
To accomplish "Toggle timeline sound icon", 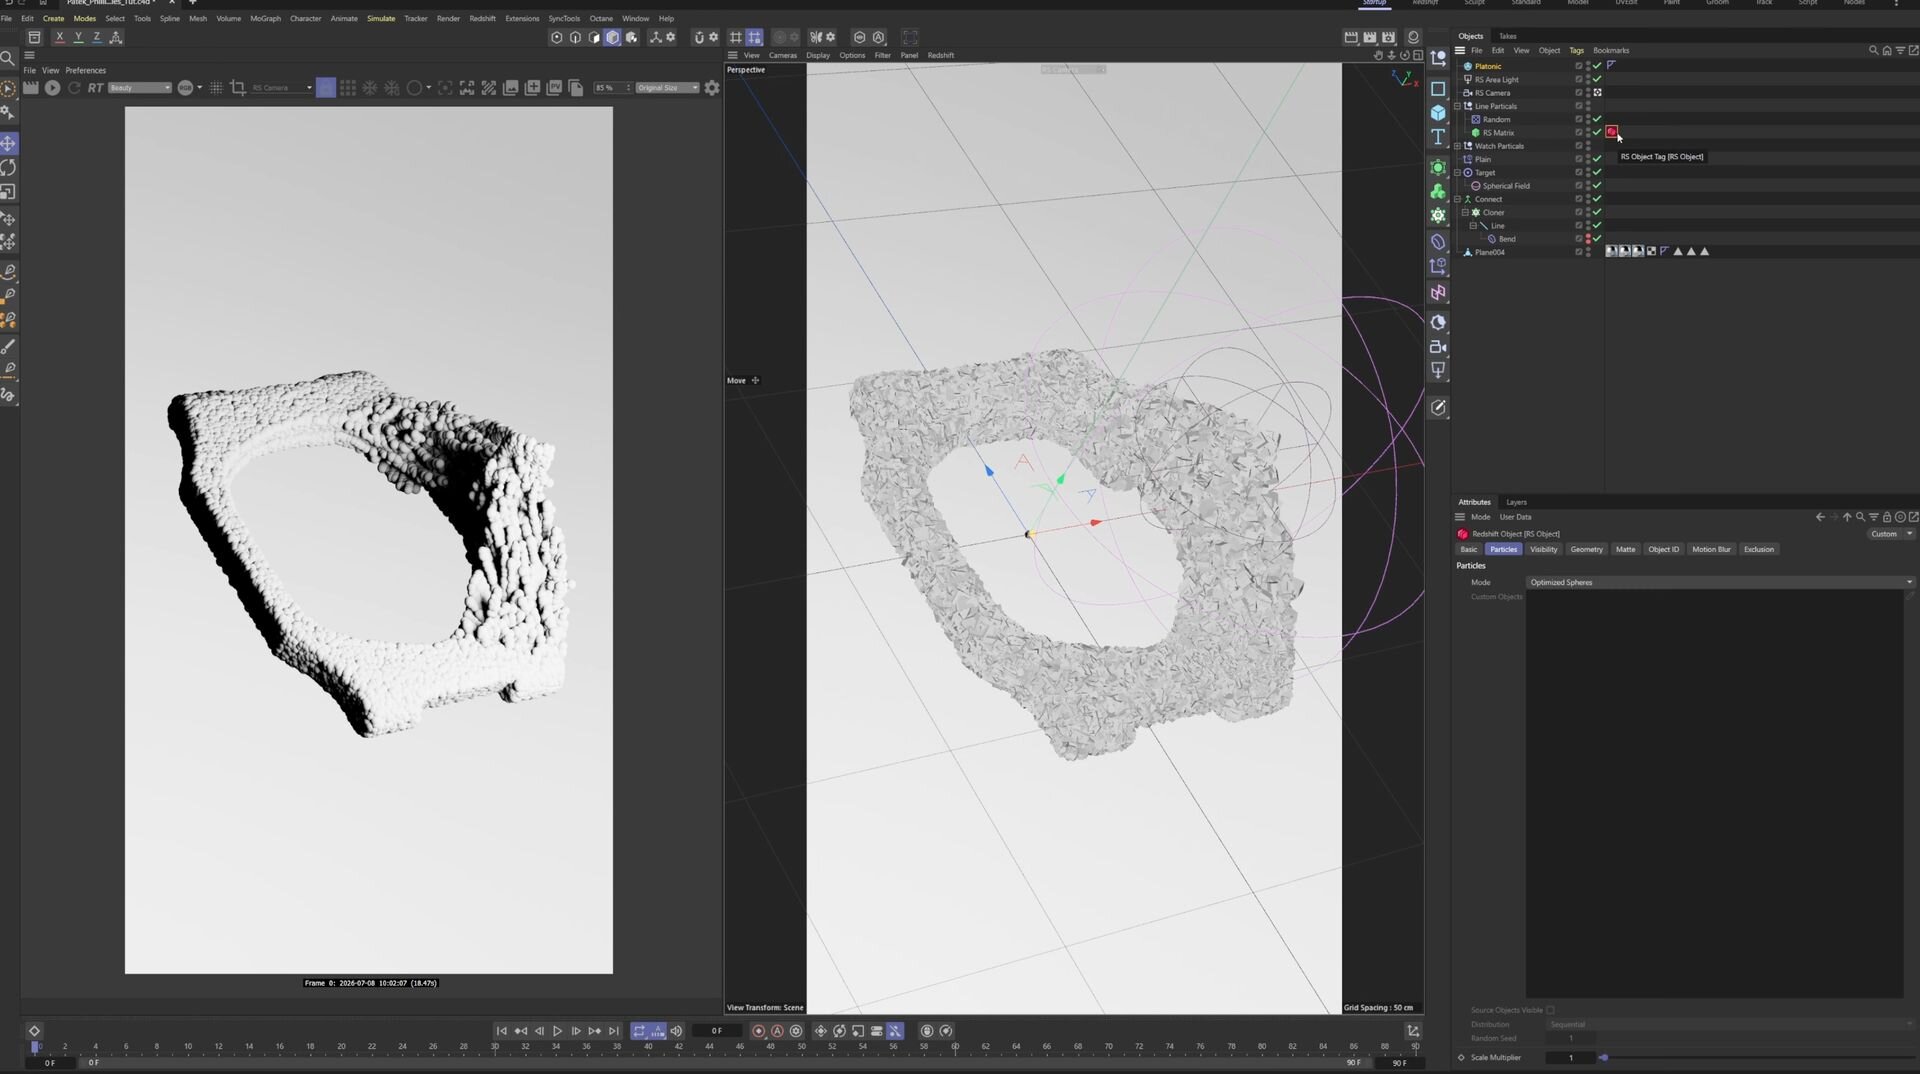I will [x=676, y=1031].
